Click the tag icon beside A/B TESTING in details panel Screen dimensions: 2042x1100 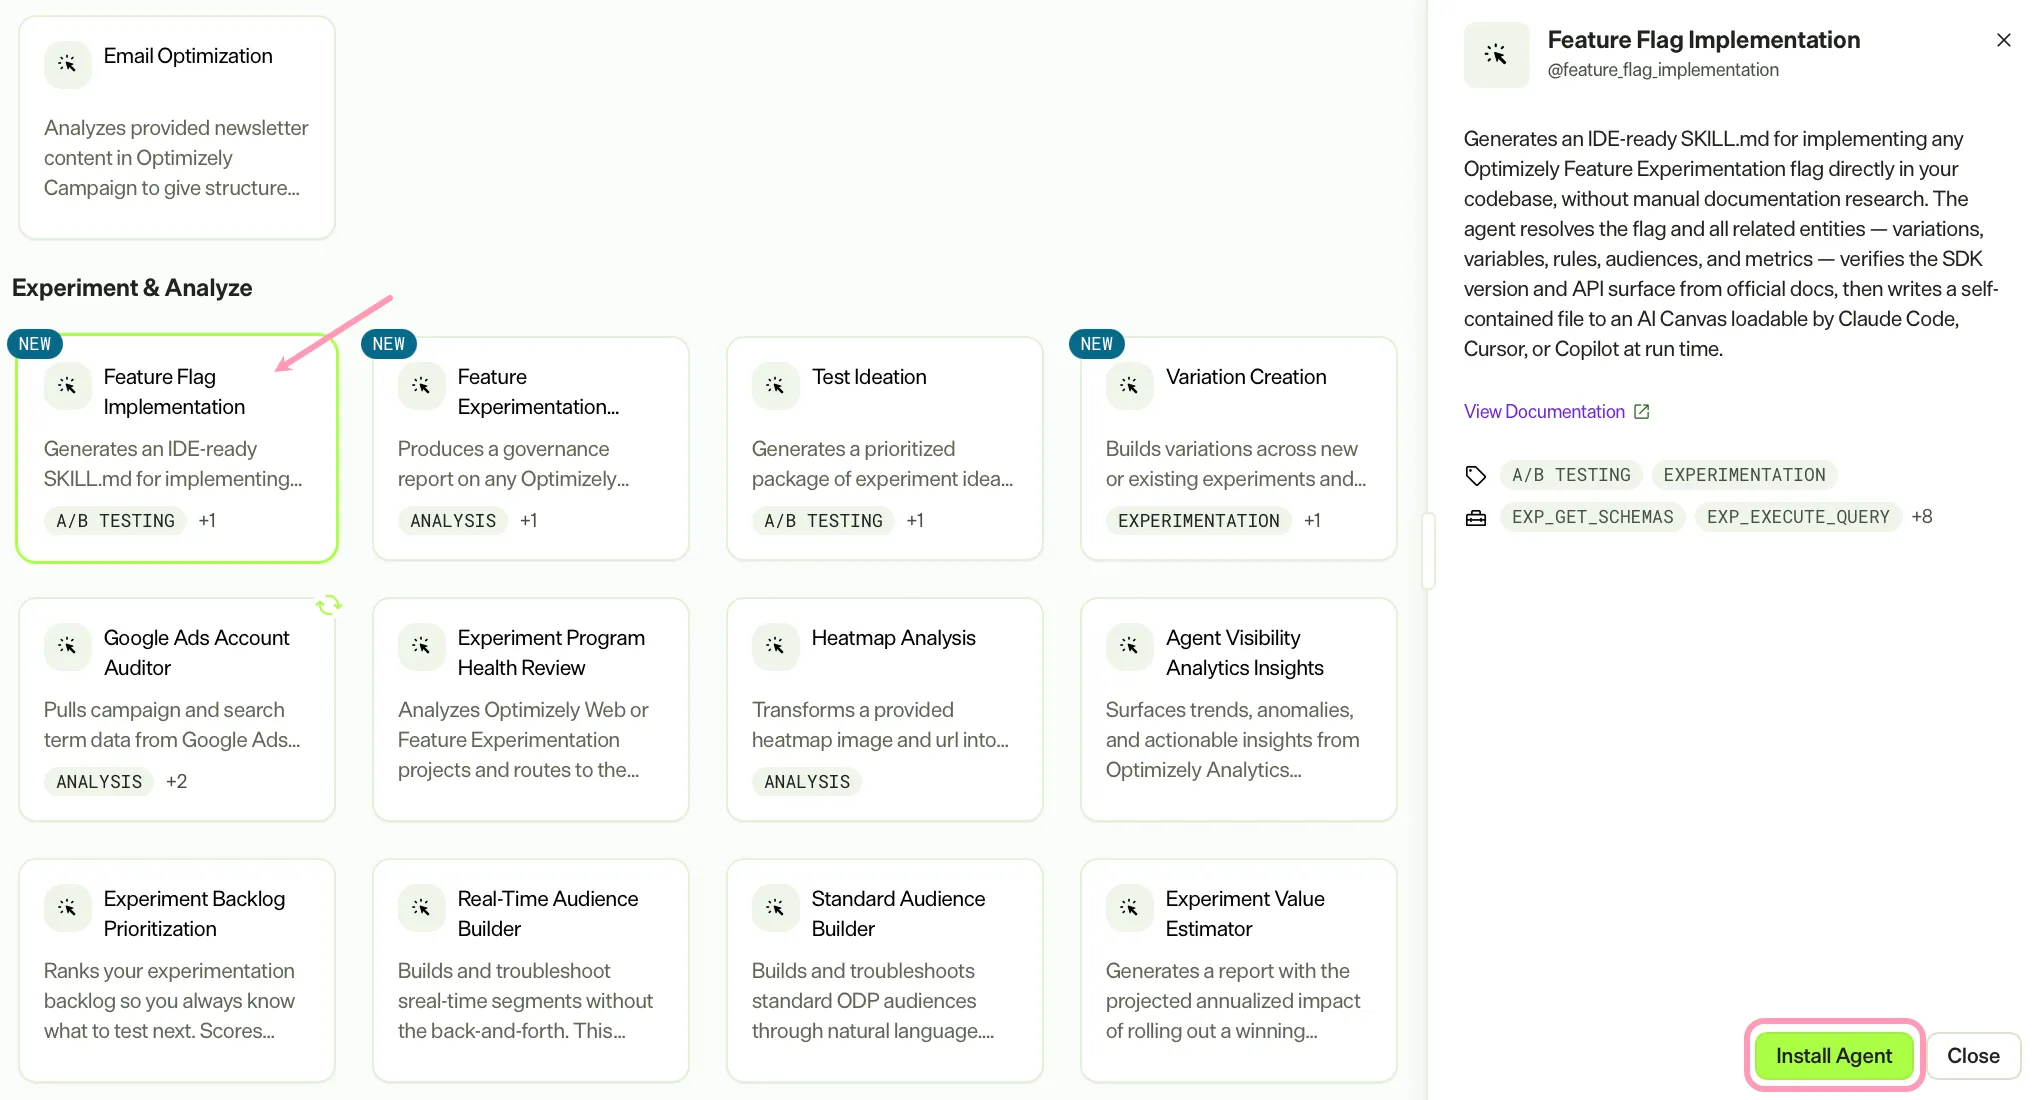[x=1475, y=475]
